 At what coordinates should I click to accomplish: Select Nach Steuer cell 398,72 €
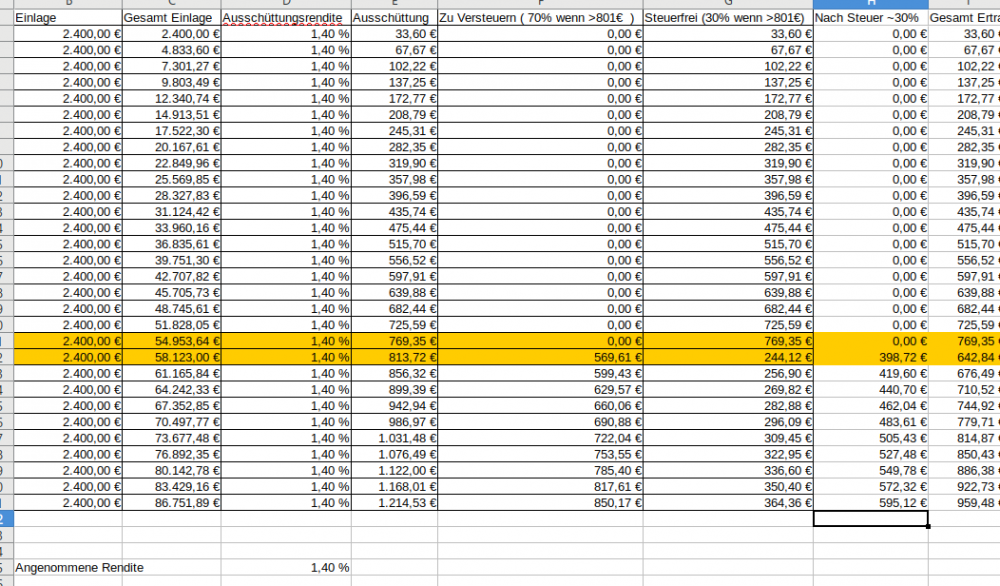(871, 358)
